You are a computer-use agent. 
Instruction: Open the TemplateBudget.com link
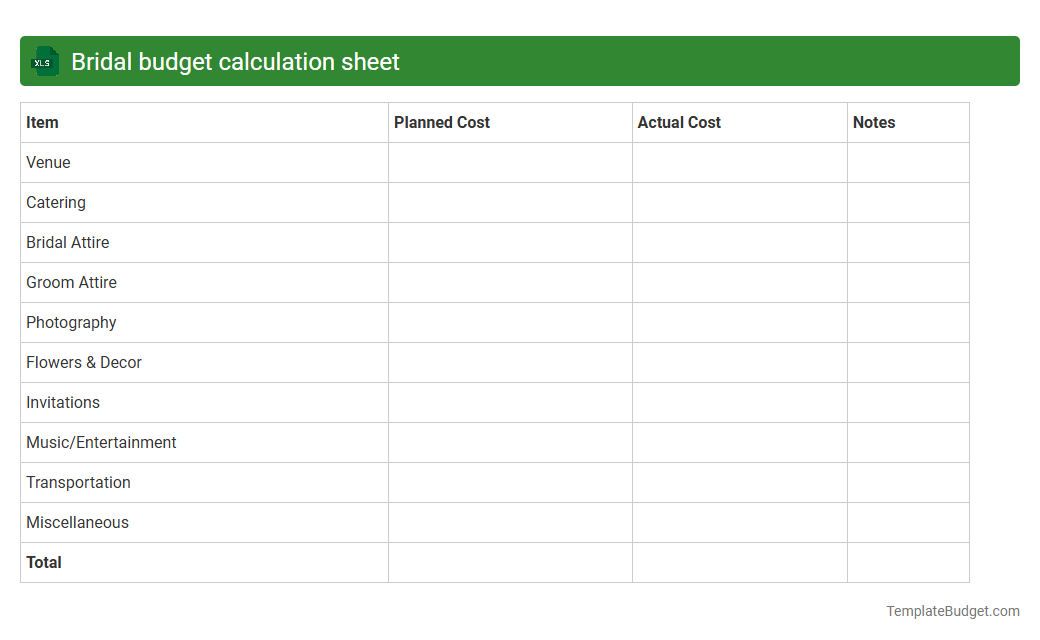(x=952, y=609)
